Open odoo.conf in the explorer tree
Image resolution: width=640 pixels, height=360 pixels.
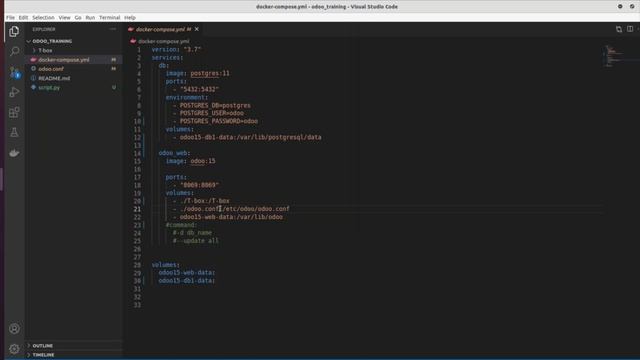pyautogui.click(x=51, y=69)
